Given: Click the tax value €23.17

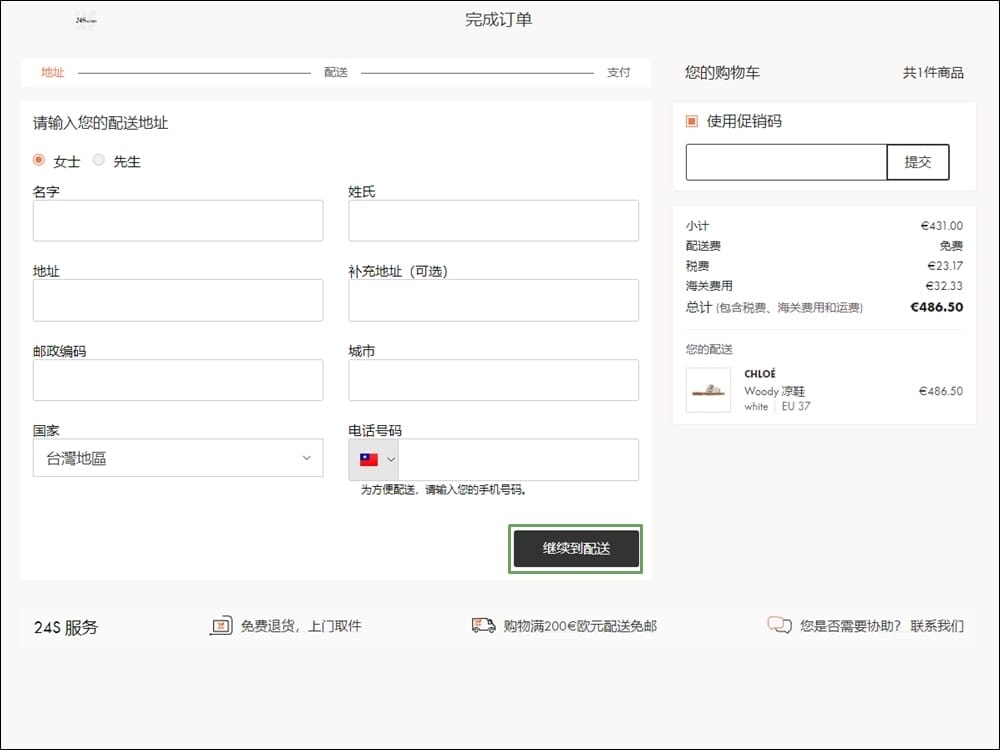Looking at the screenshot, I should pos(945,265).
